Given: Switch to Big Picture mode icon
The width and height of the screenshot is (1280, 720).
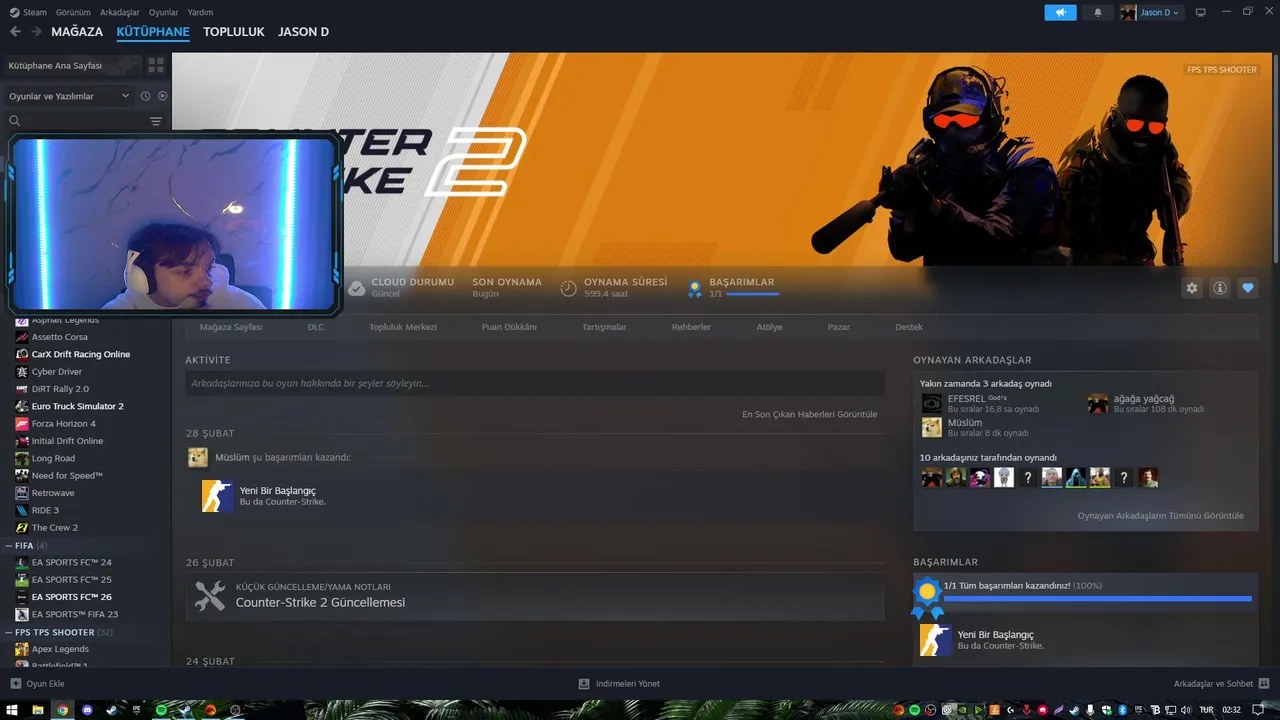Looking at the screenshot, I should pyautogui.click(x=1200, y=12).
